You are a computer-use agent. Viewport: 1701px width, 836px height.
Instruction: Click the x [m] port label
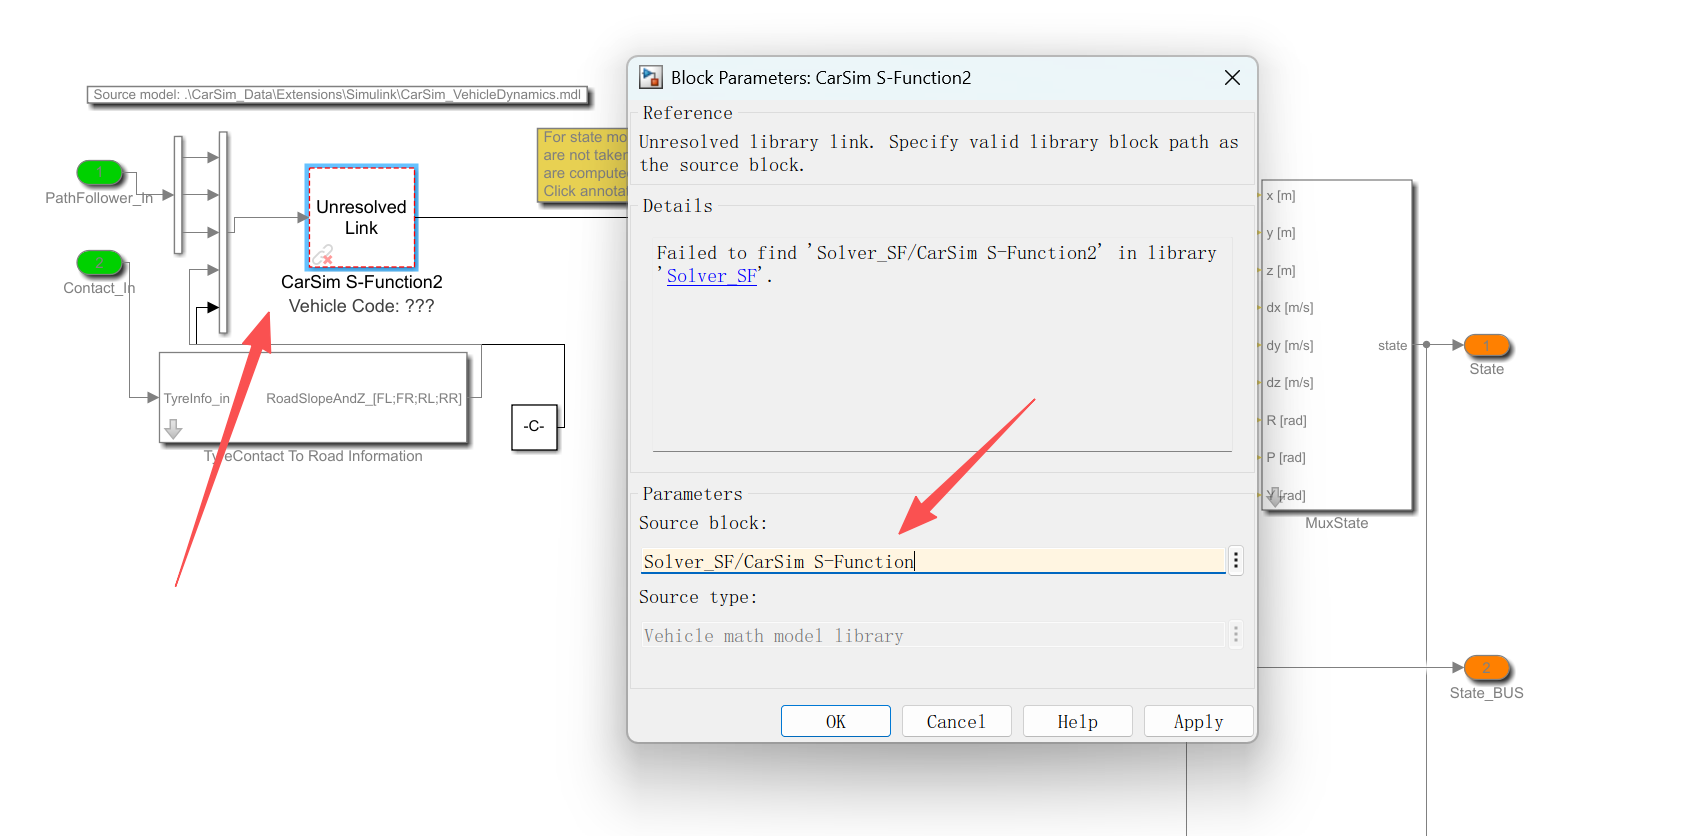pos(1280,195)
